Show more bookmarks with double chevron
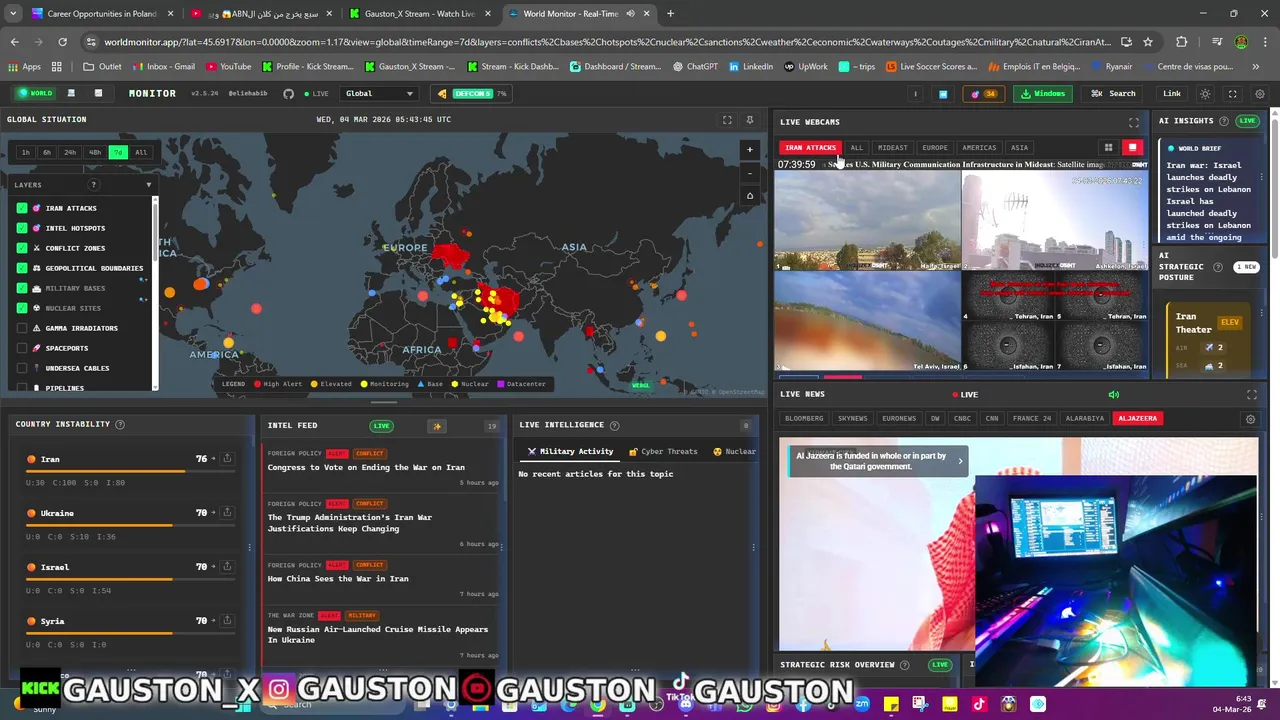1280x720 pixels. (x=1256, y=67)
